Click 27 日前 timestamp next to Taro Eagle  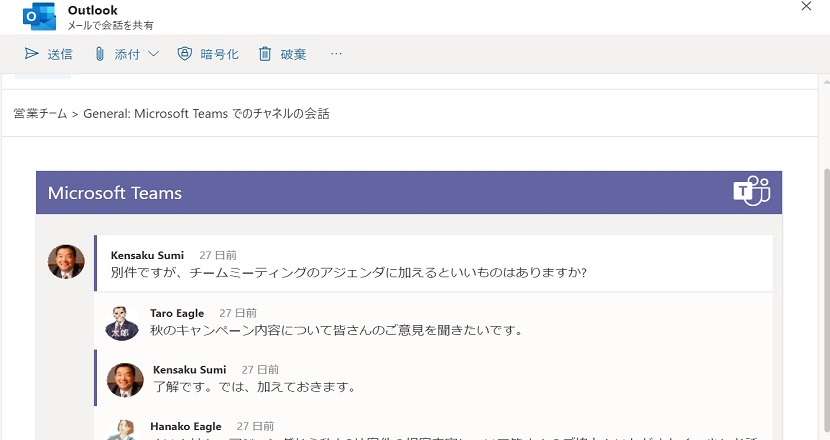[x=238, y=313]
